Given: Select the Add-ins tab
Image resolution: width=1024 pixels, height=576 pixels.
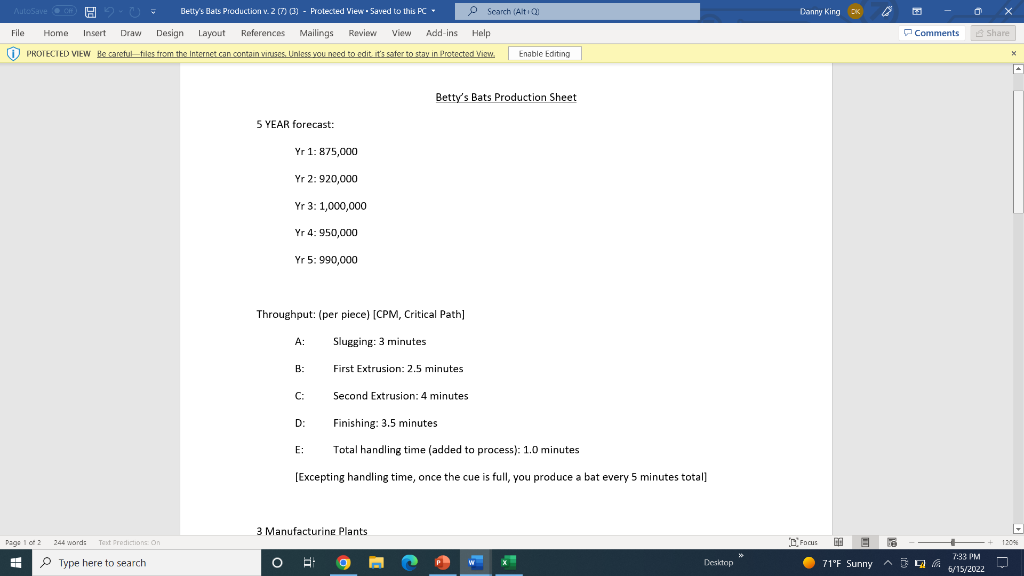Looking at the screenshot, I should (441, 33).
